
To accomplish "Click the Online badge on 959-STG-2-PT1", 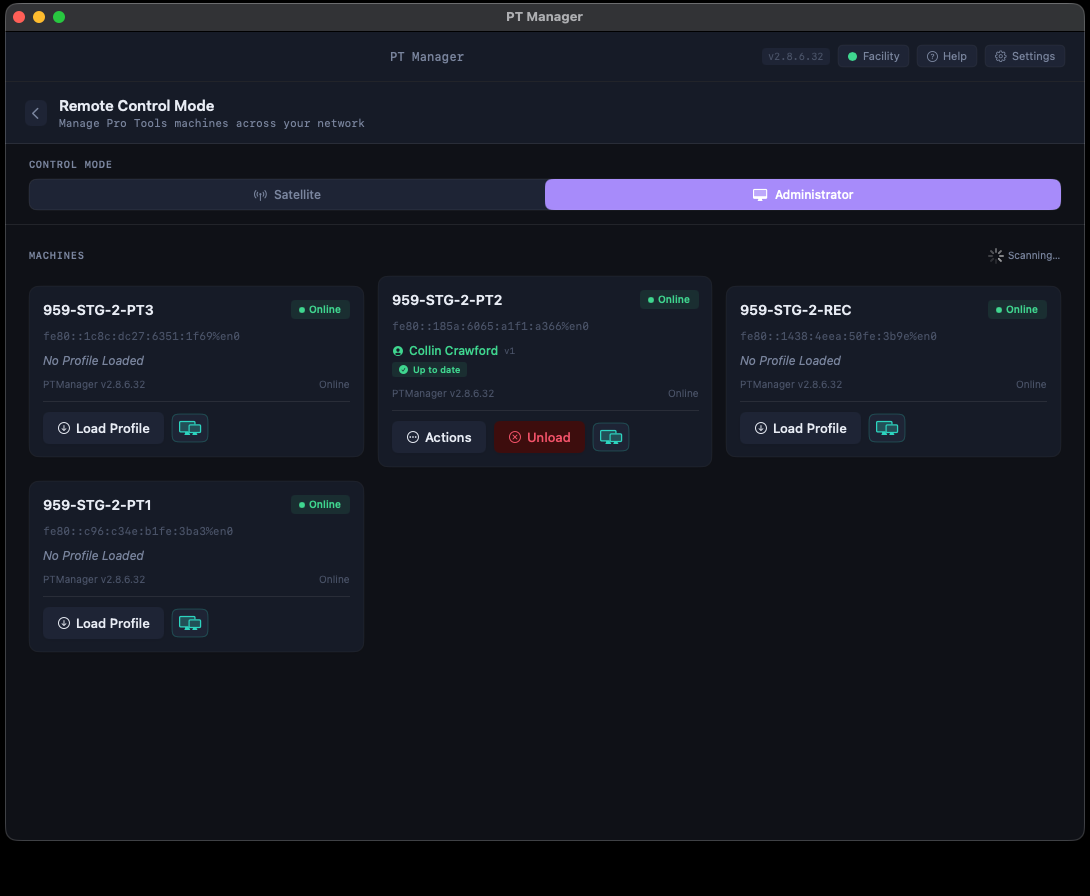I will point(320,505).
